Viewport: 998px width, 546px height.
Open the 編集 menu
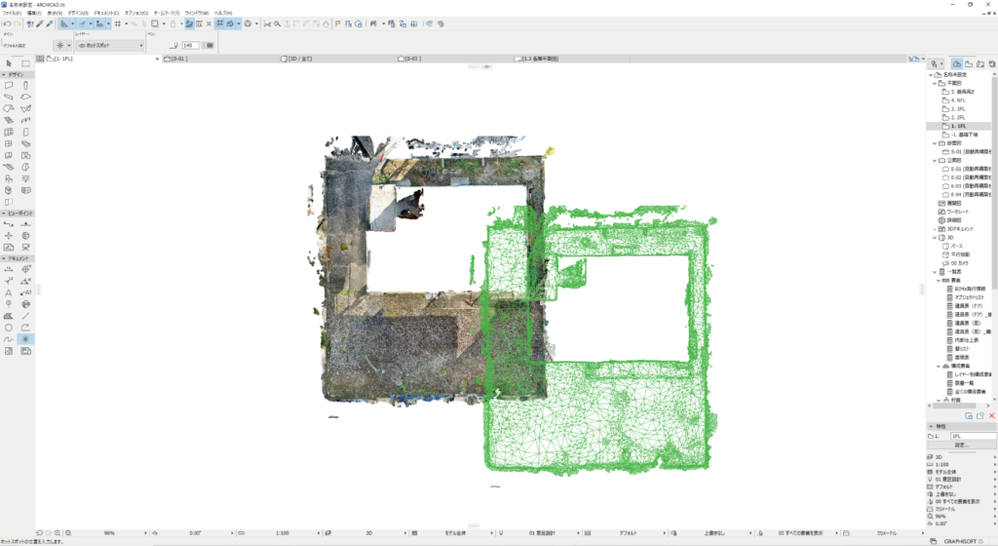pos(34,13)
